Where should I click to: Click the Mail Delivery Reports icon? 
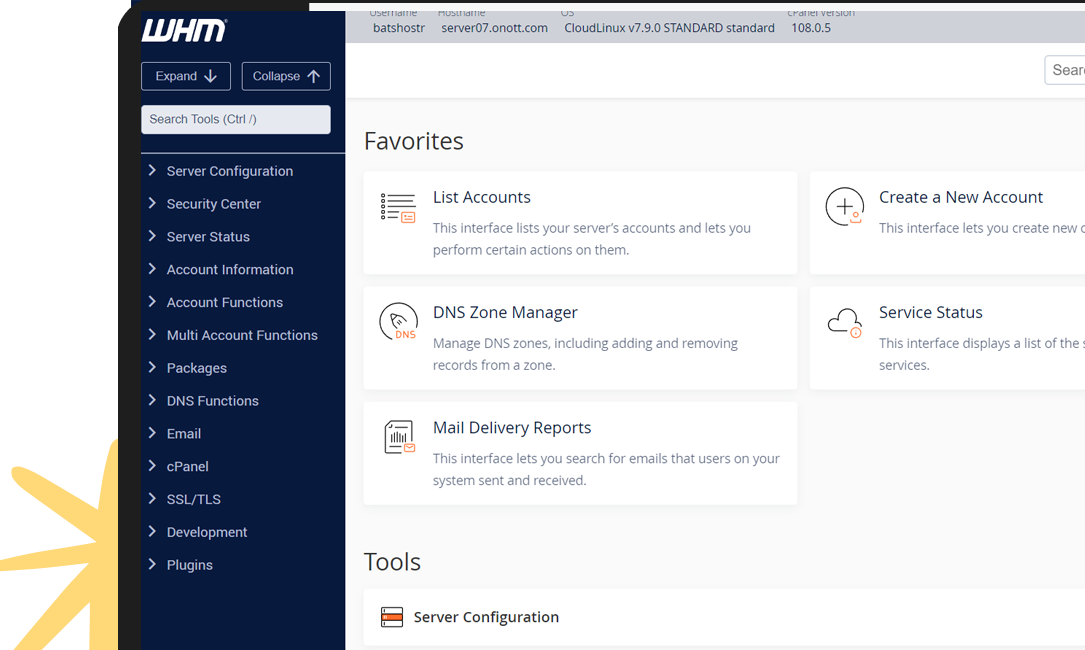(x=399, y=438)
